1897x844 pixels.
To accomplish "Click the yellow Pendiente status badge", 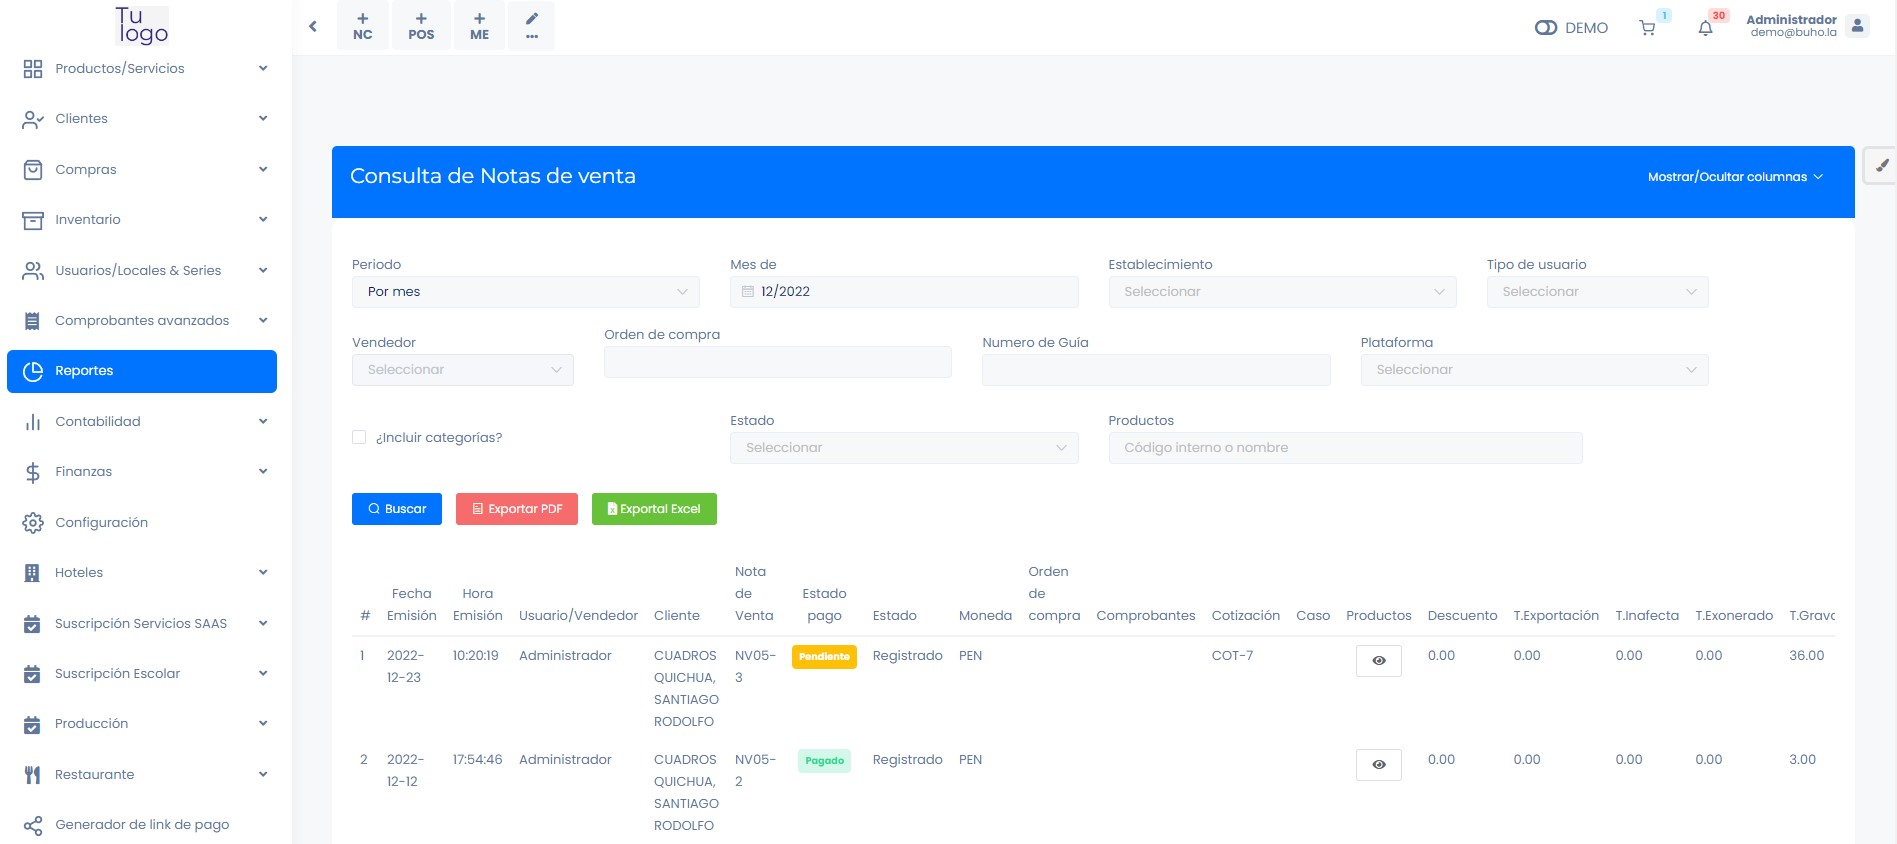I will coord(824,657).
